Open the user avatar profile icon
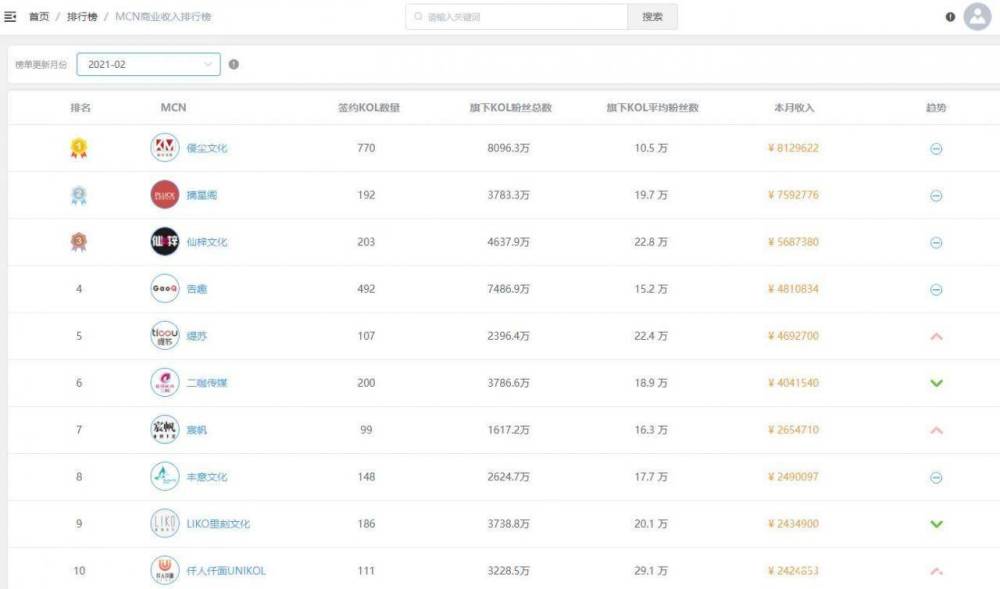 977,17
